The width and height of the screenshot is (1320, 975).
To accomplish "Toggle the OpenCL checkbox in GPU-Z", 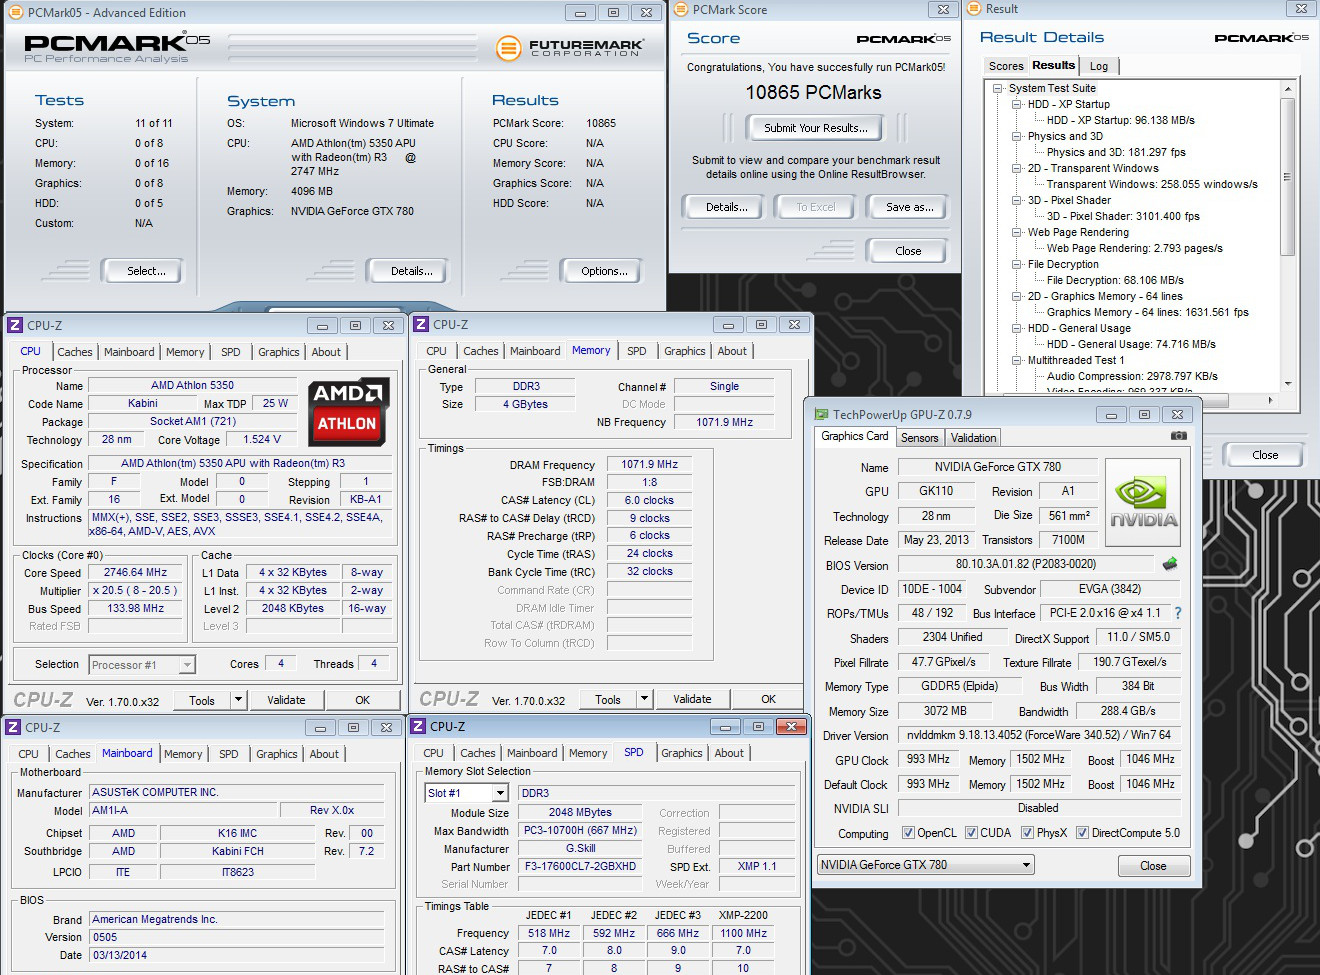I will (908, 832).
